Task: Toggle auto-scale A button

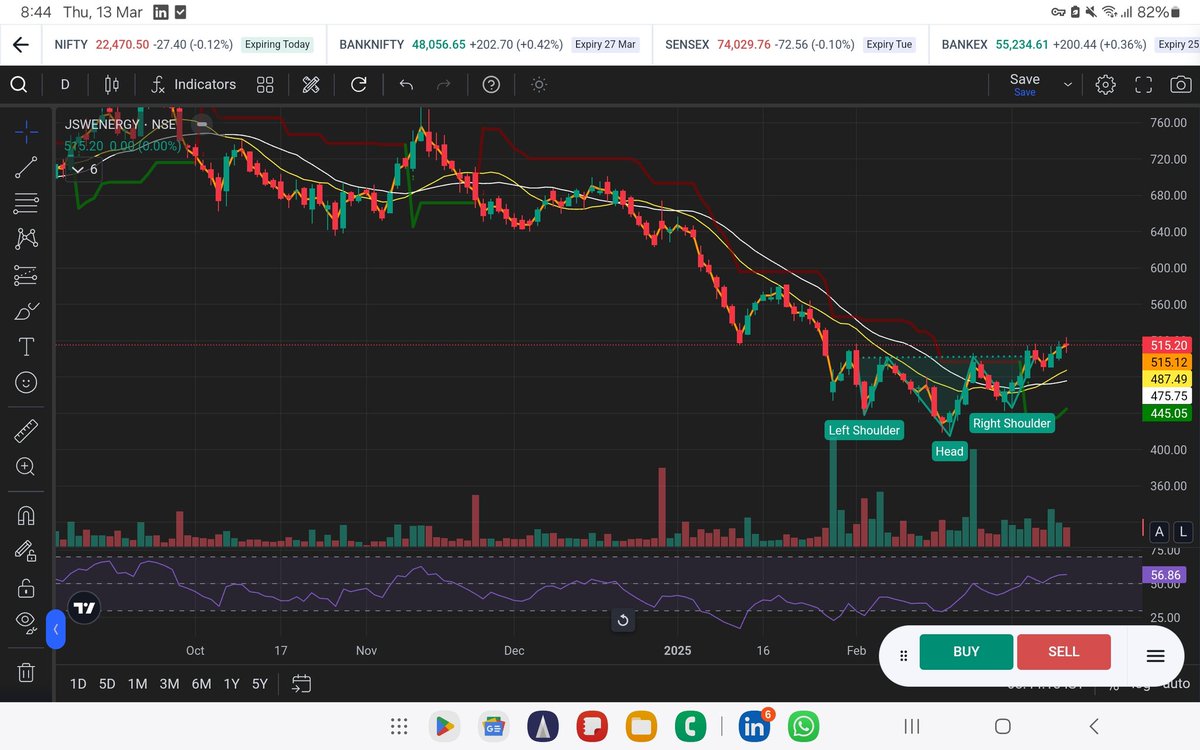Action: pyautogui.click(x=1159, y=532)
